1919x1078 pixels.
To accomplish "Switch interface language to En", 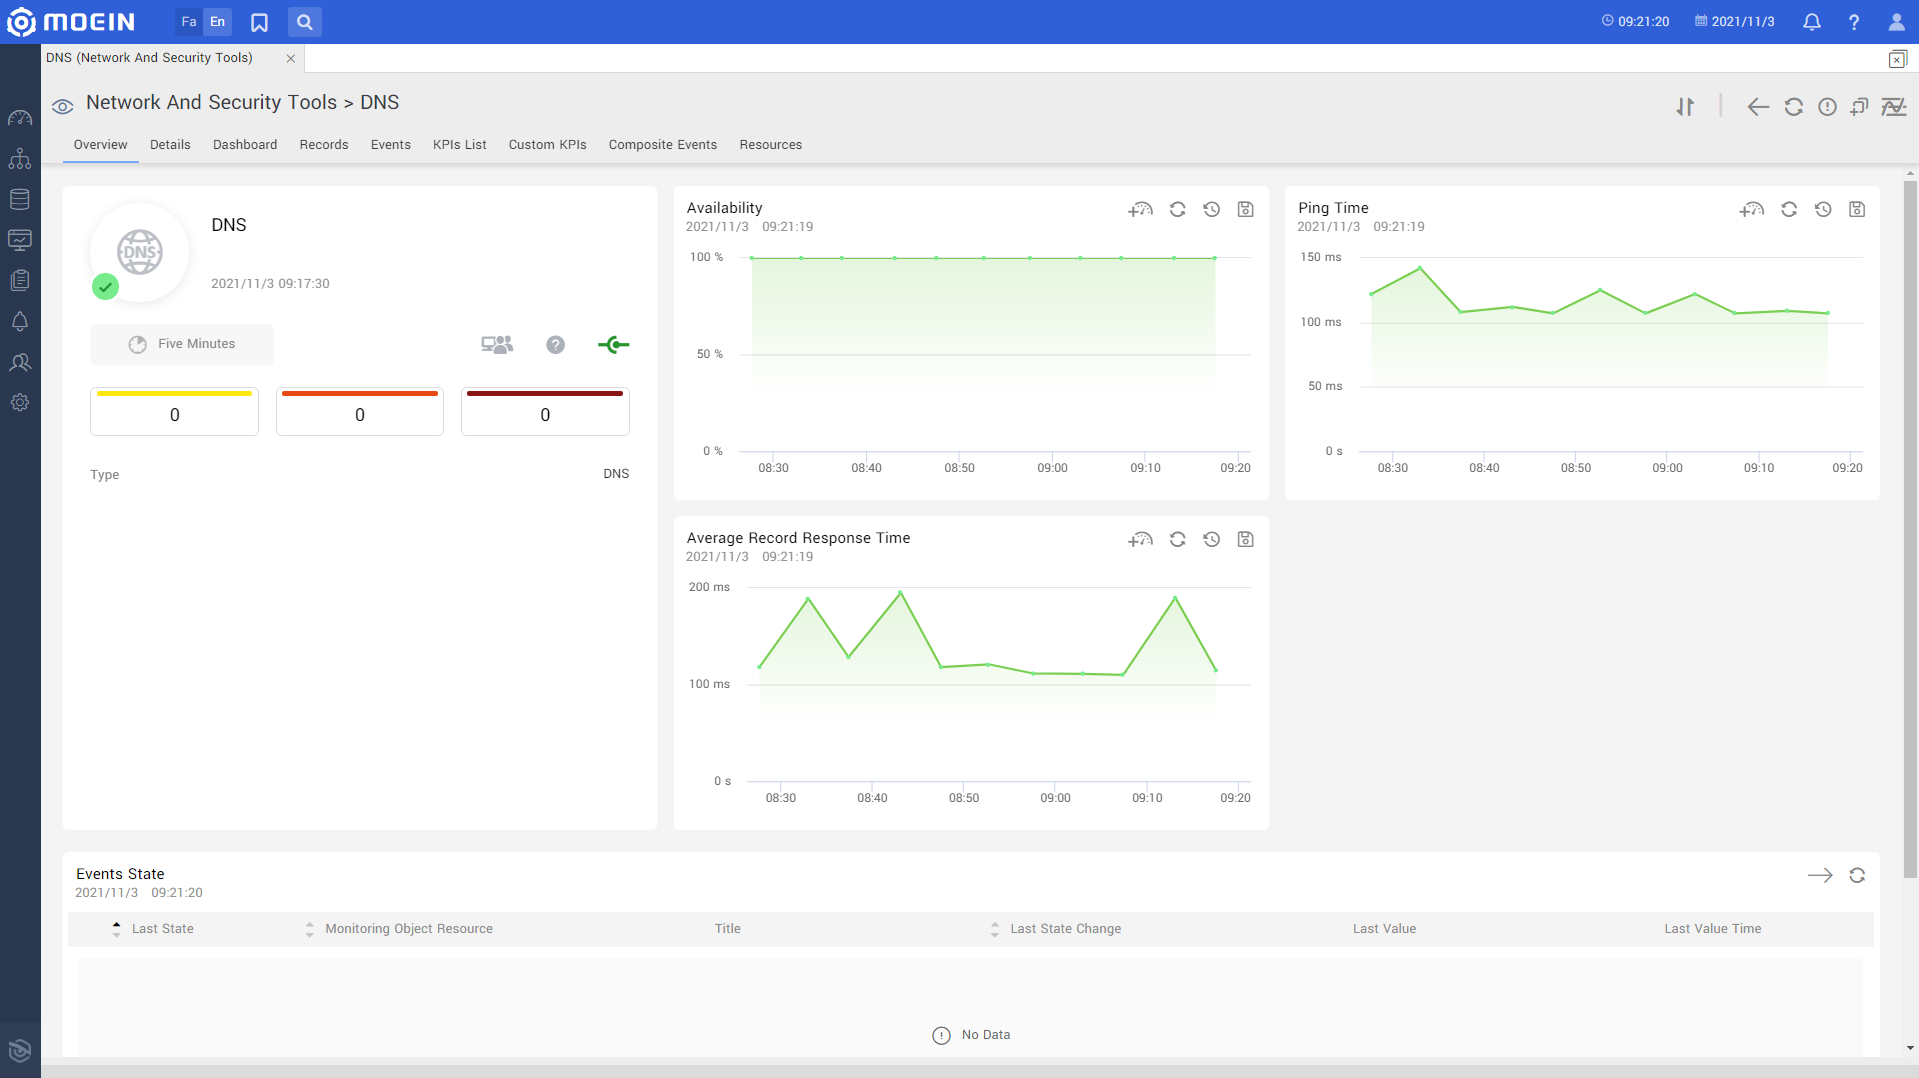I will pos(217,22).
